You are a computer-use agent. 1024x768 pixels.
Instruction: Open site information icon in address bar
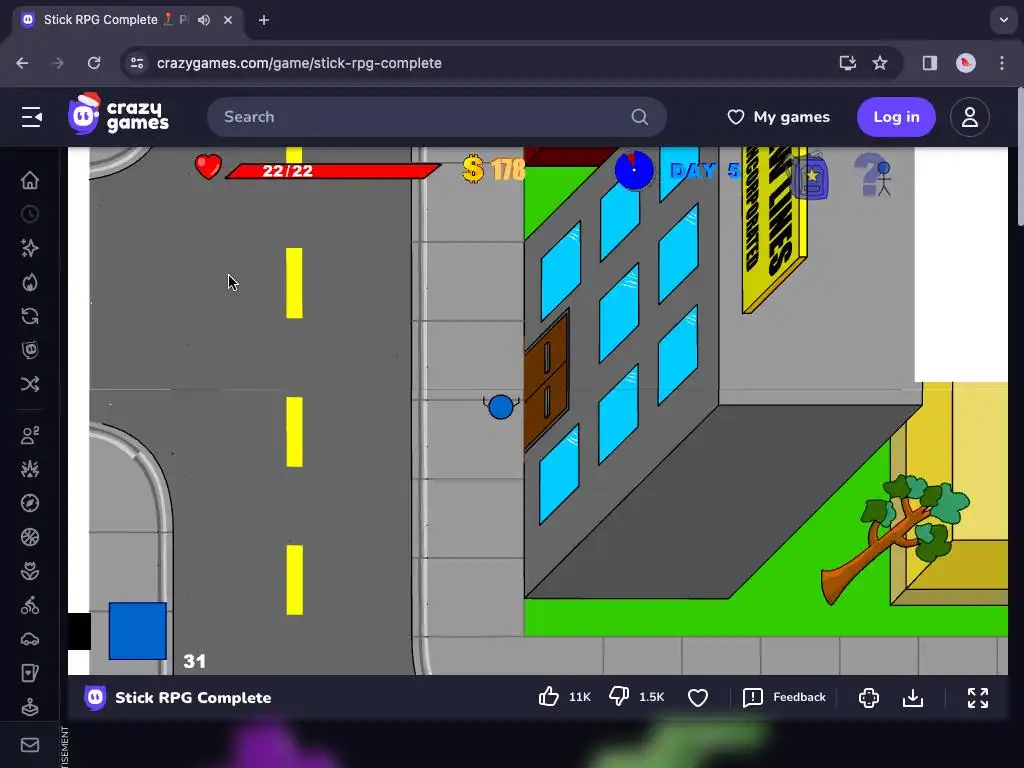point(137,63)
